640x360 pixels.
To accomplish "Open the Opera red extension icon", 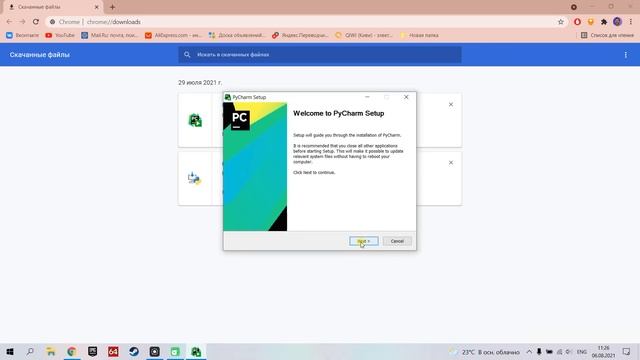I will 577,22.
